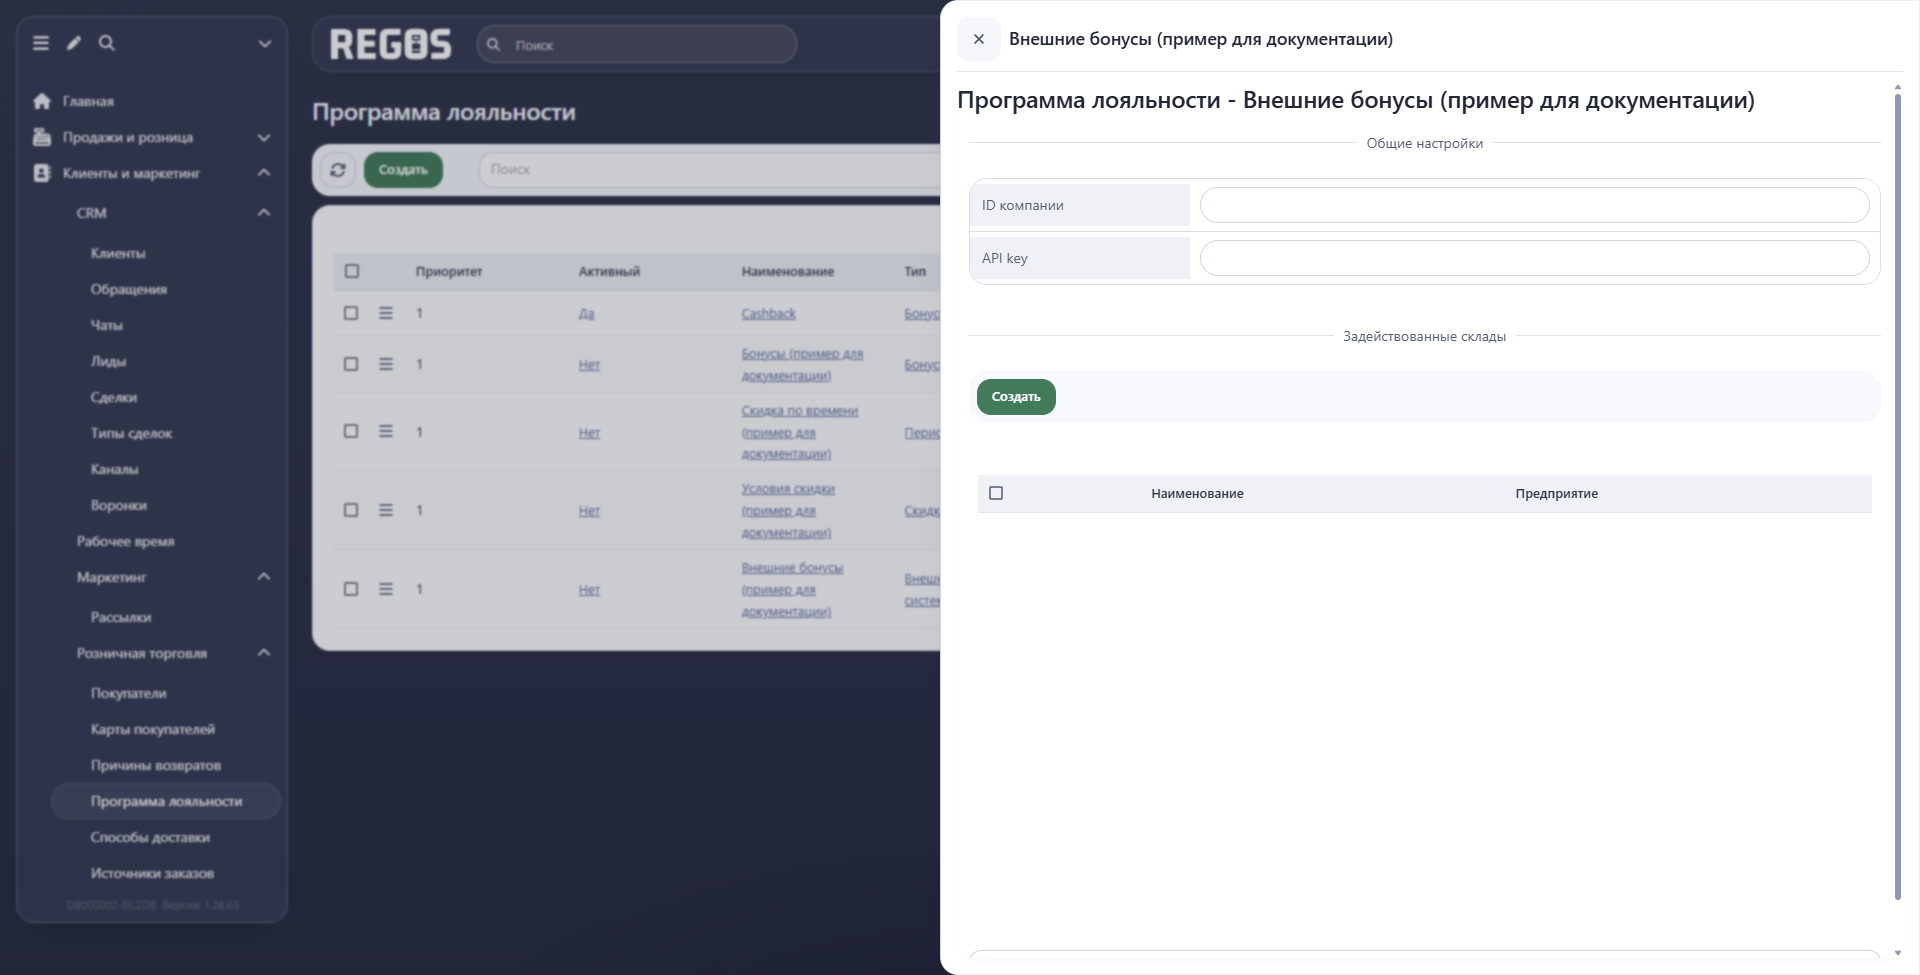Click the API key input field
This screenshot has width=1920, height=975.
[x=1534, y=258]
